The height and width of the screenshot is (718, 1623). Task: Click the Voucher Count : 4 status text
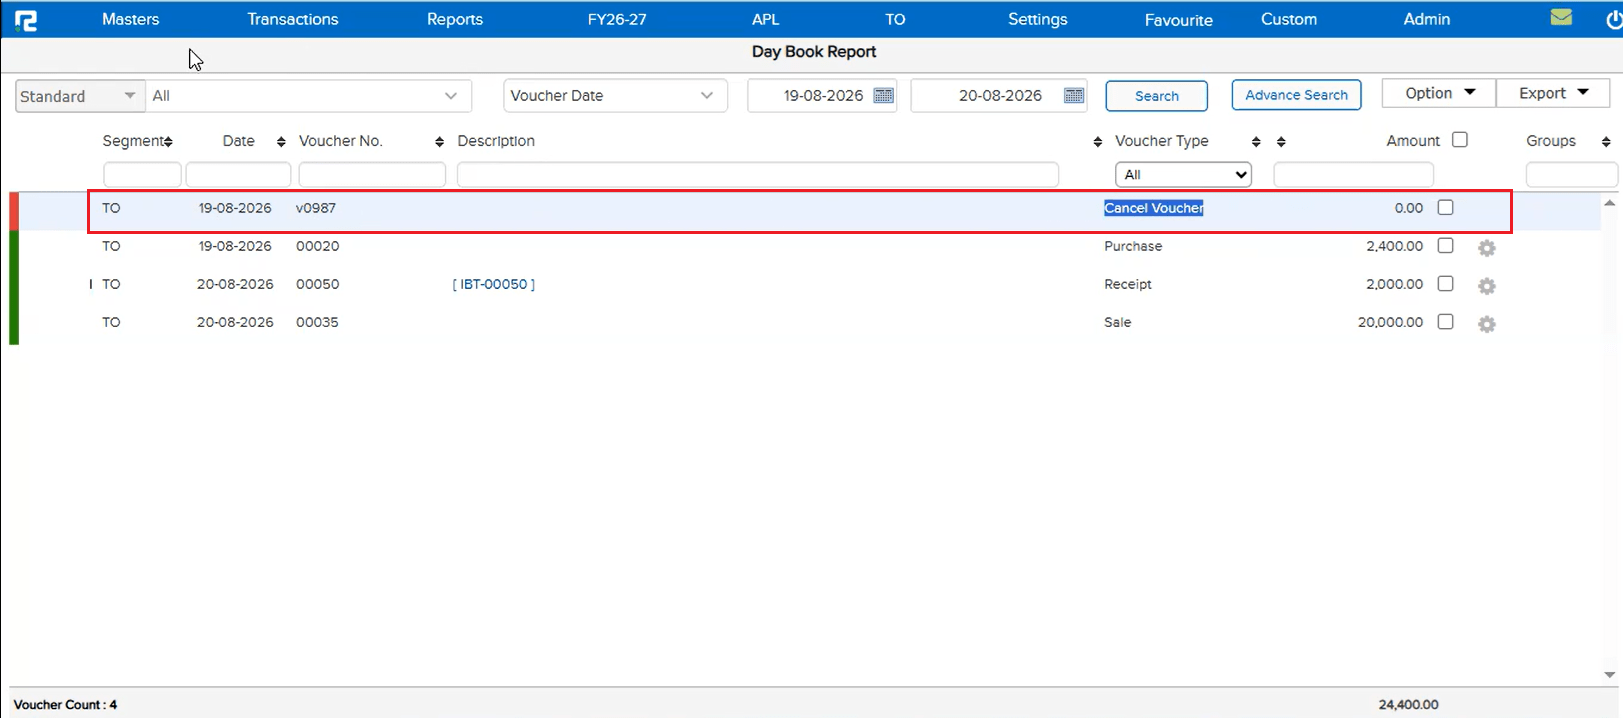coord(65,705)
